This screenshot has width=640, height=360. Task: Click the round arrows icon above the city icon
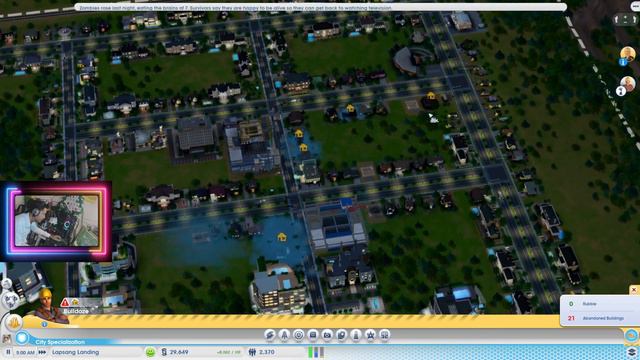tap(11, 300)
